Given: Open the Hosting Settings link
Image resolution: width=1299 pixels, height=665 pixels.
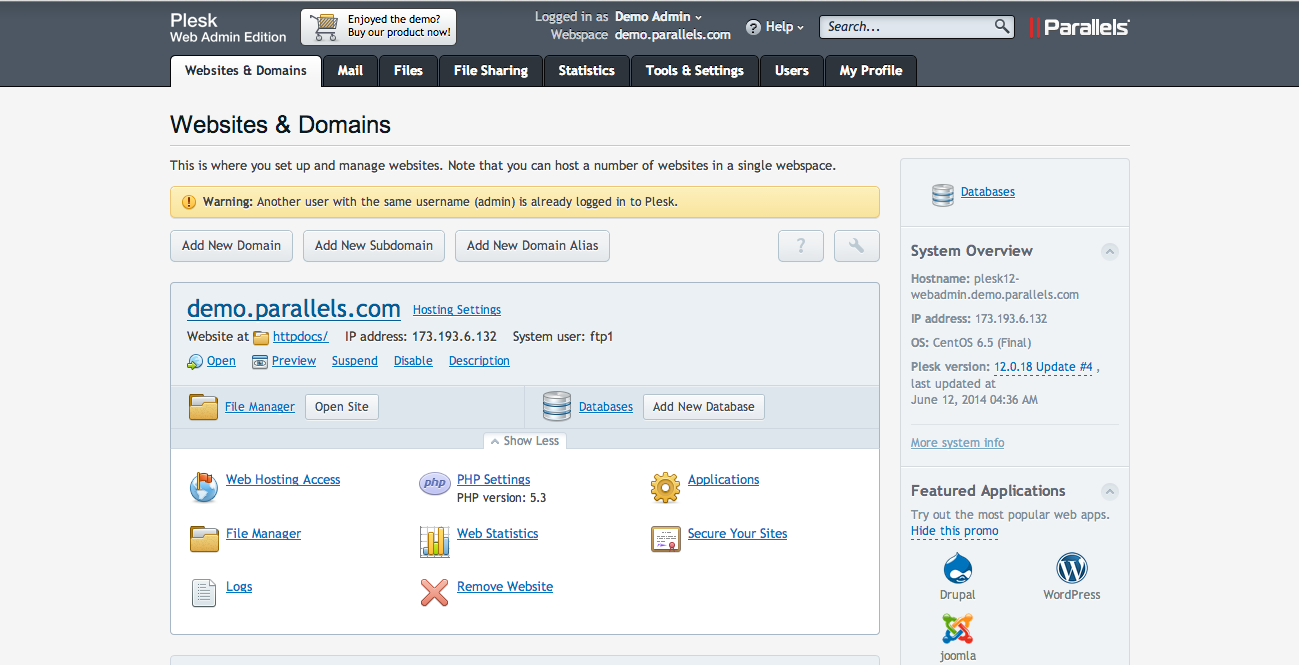Looking at the screenshot, I should coord(457,310).
